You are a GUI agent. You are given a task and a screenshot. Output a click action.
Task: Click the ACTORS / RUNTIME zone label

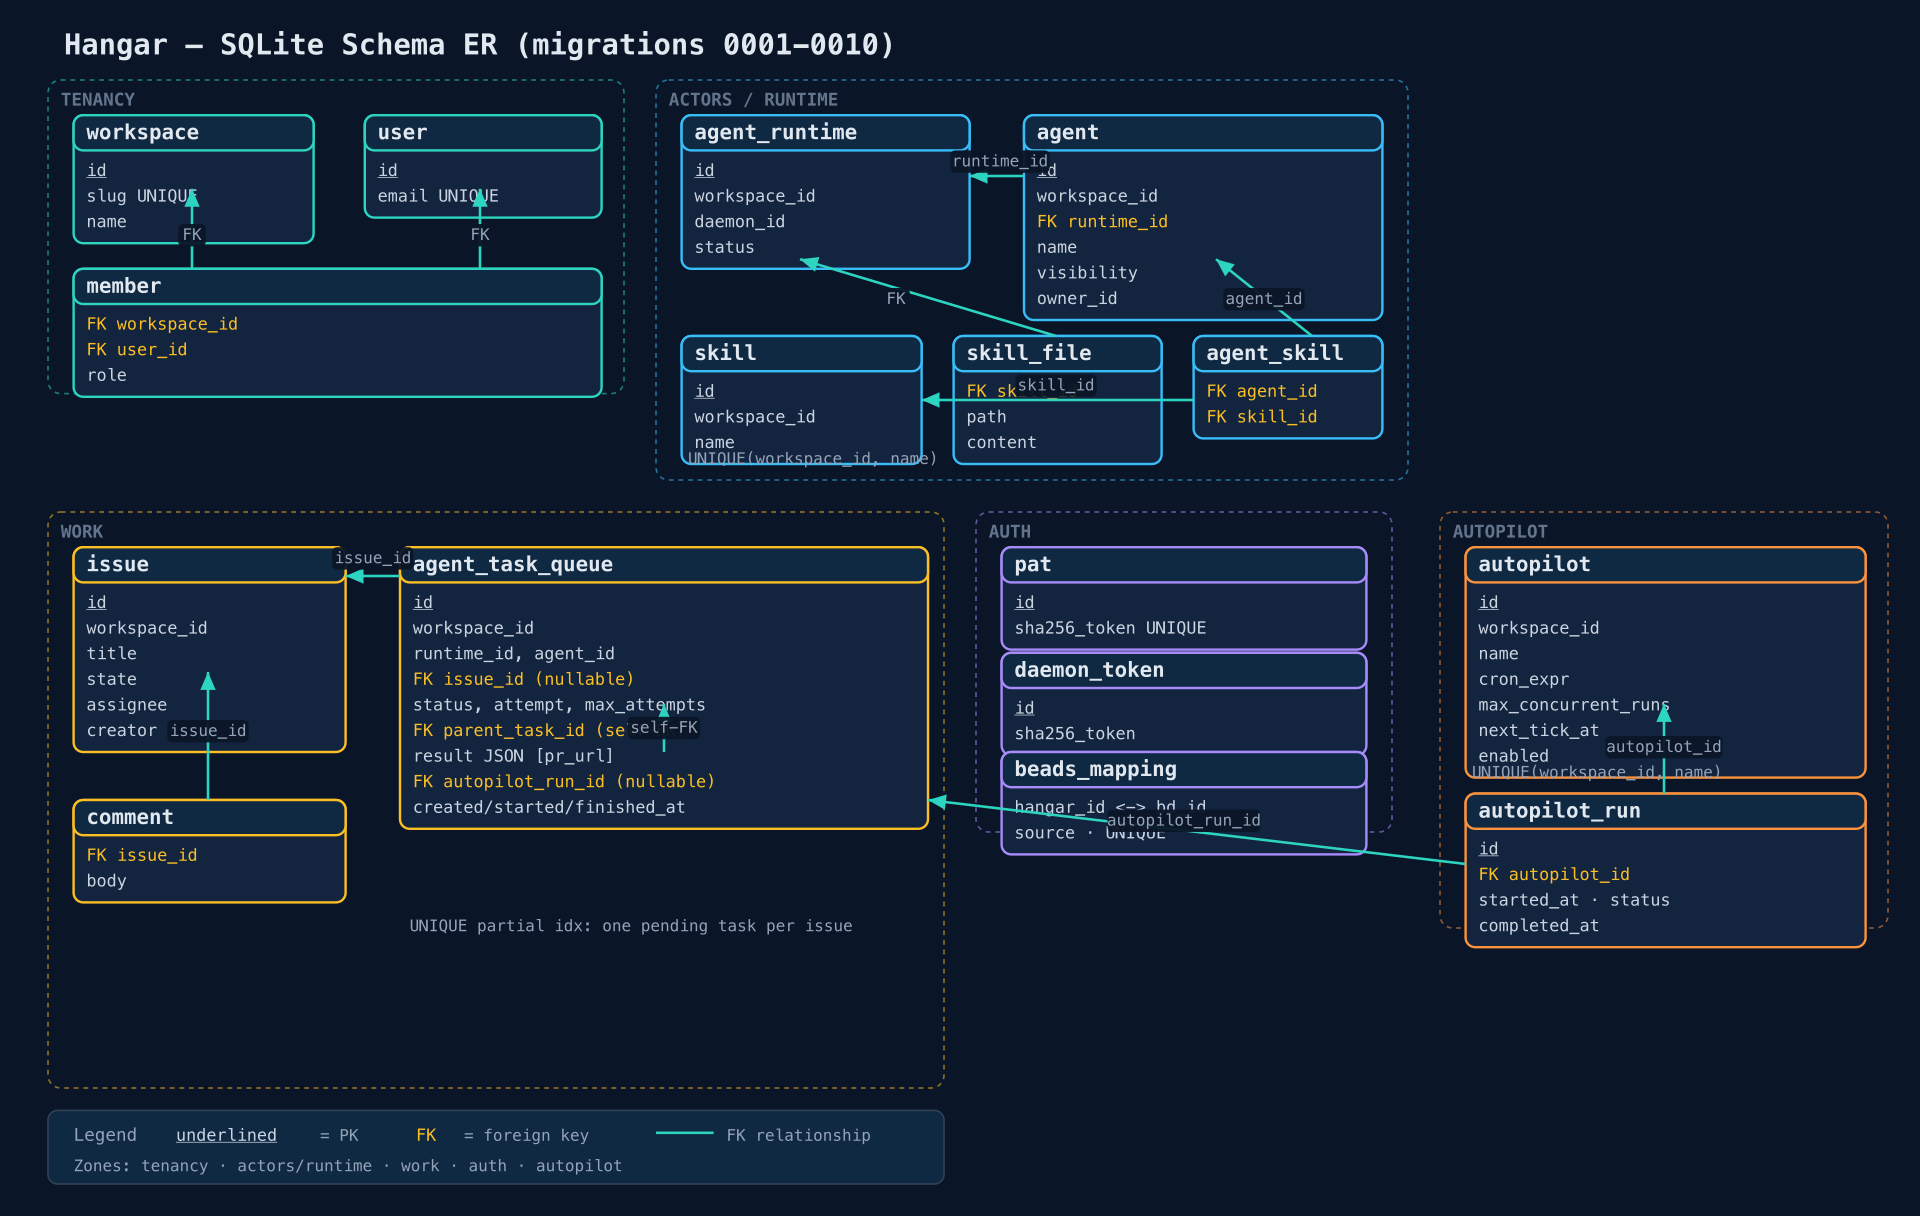(753, 100)
